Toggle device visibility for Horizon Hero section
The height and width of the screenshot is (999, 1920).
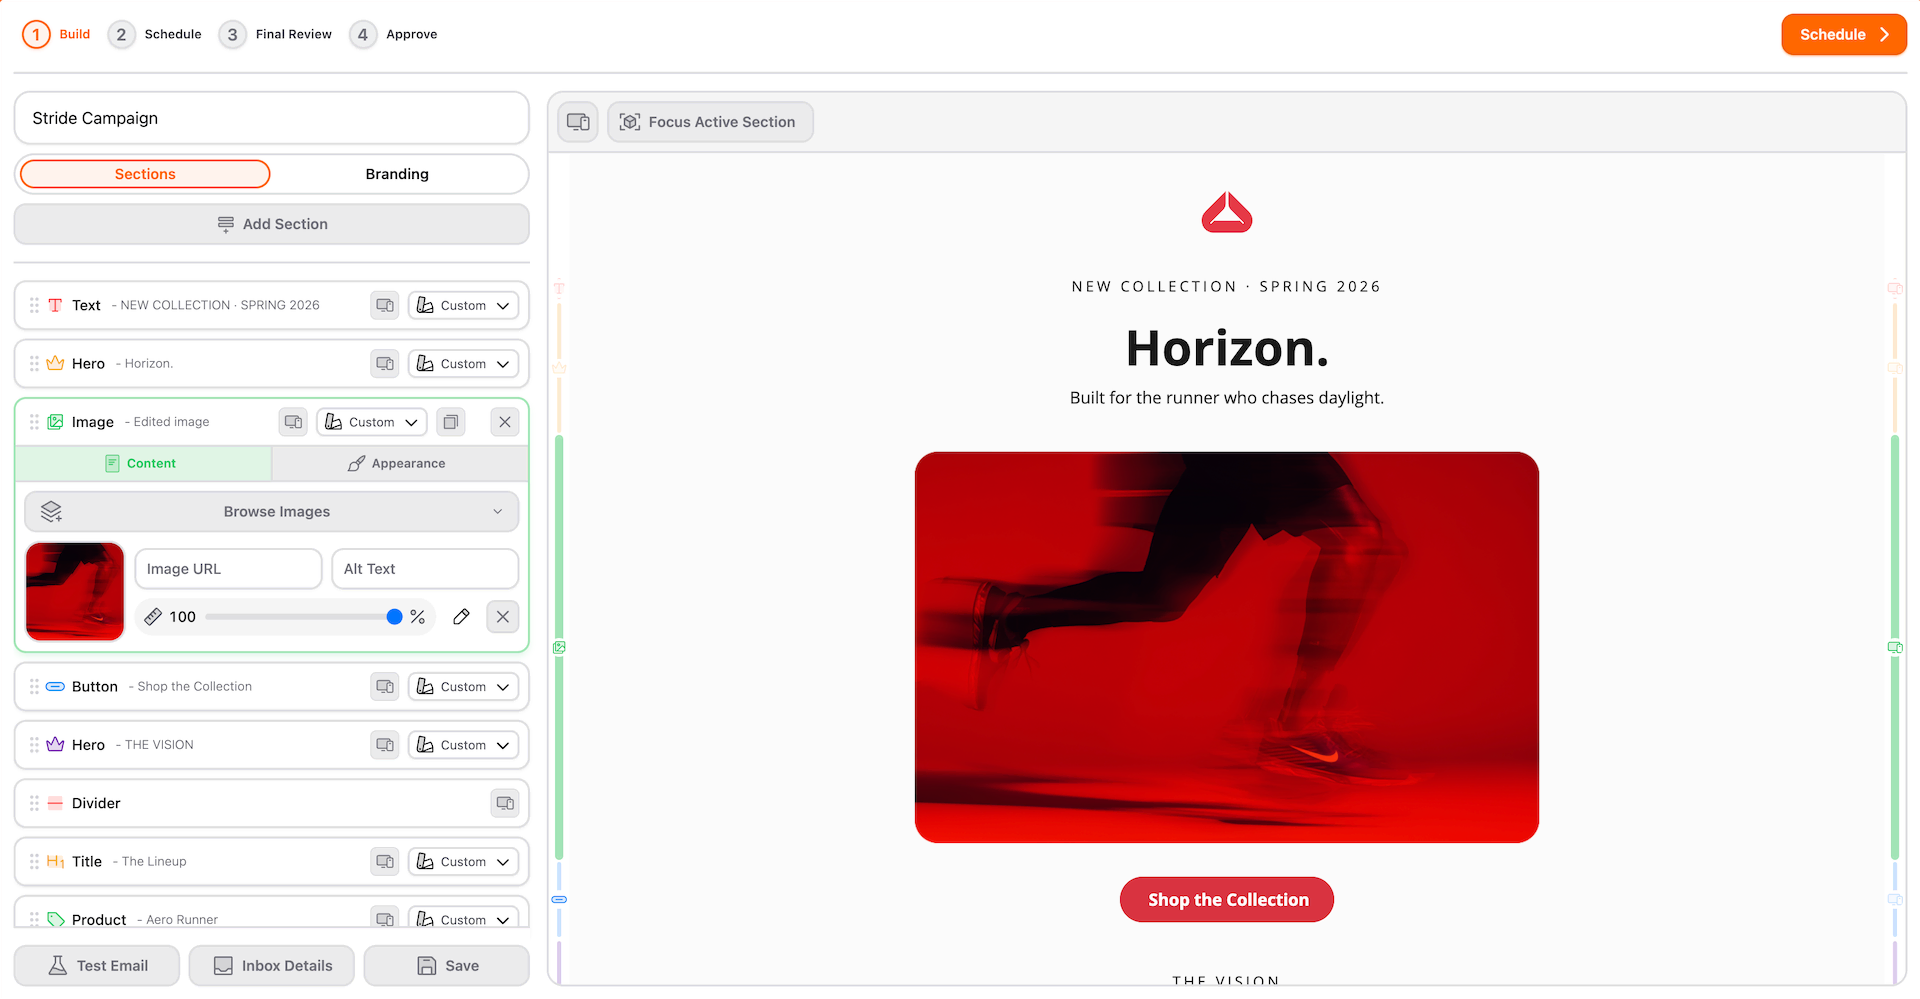click(x=385, y=364)
